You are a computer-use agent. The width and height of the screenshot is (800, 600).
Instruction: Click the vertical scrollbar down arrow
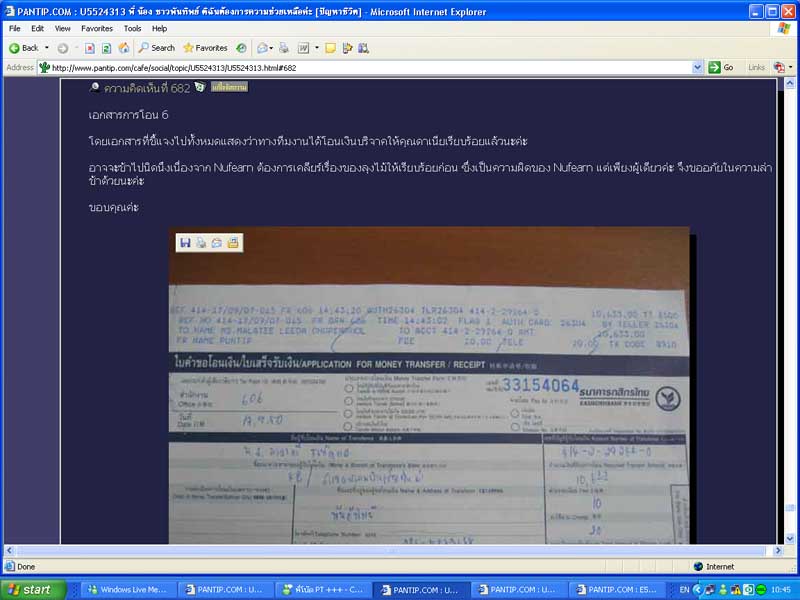(x=790, y=538)
